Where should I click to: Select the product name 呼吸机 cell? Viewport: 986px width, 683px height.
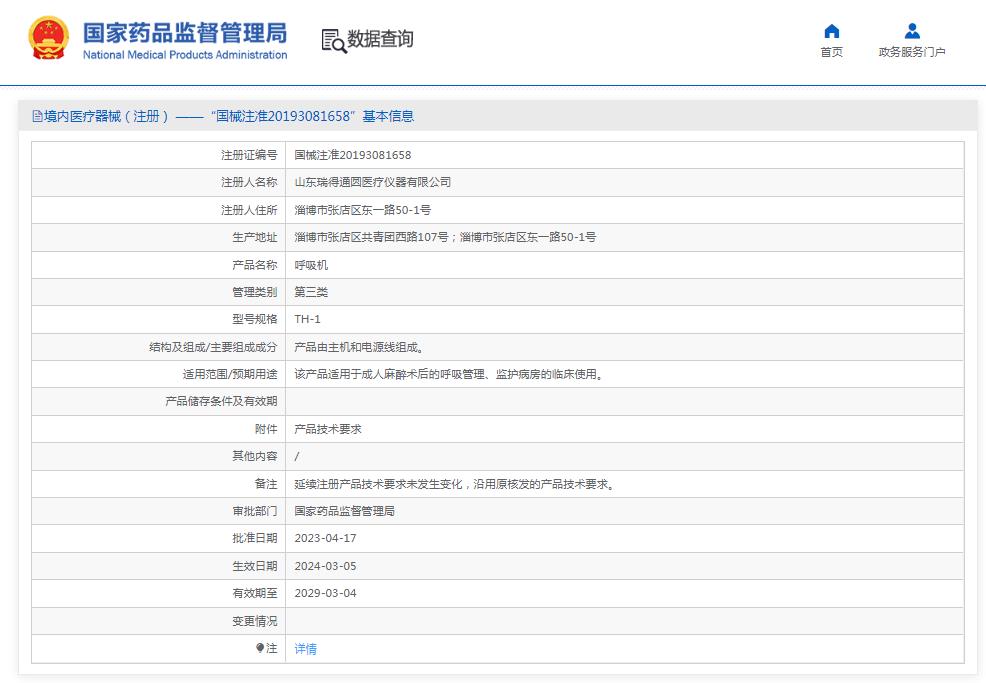point(310,265)
